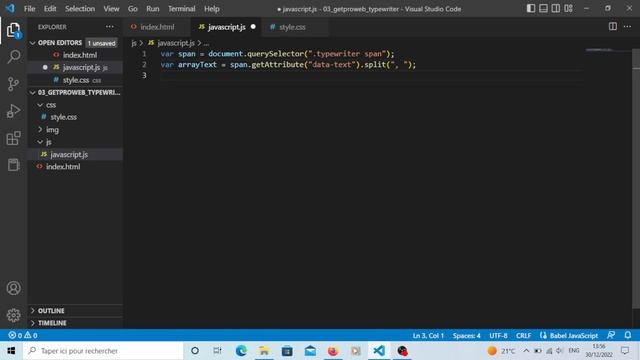This screenshot has height=360, width=640.
Task: Open File Explorer from the taskbar
Action: tap(264, 351)
